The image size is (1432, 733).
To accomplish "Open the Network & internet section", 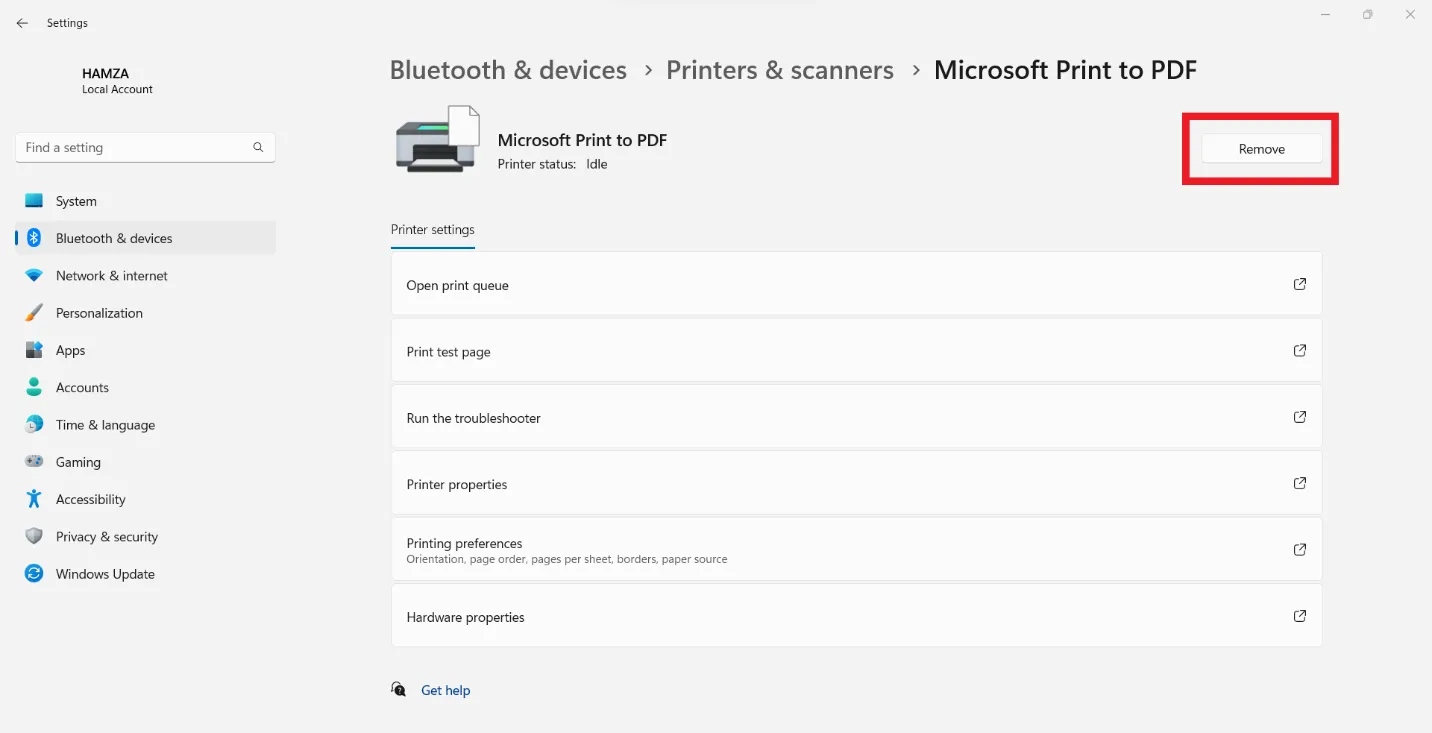I will click(x=112, y=275).
